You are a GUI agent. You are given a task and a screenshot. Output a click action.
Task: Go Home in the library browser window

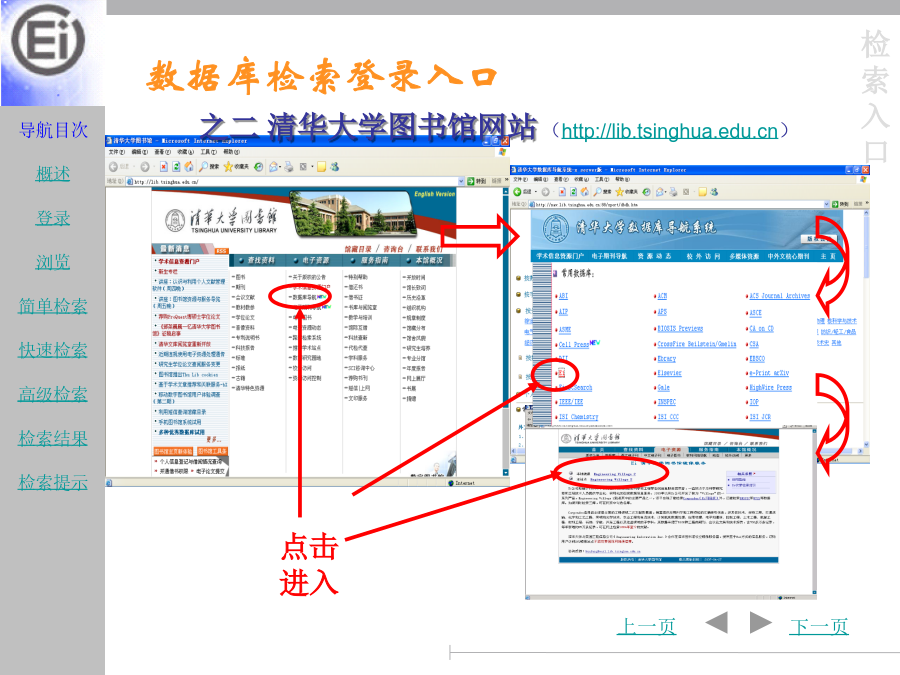188,166
